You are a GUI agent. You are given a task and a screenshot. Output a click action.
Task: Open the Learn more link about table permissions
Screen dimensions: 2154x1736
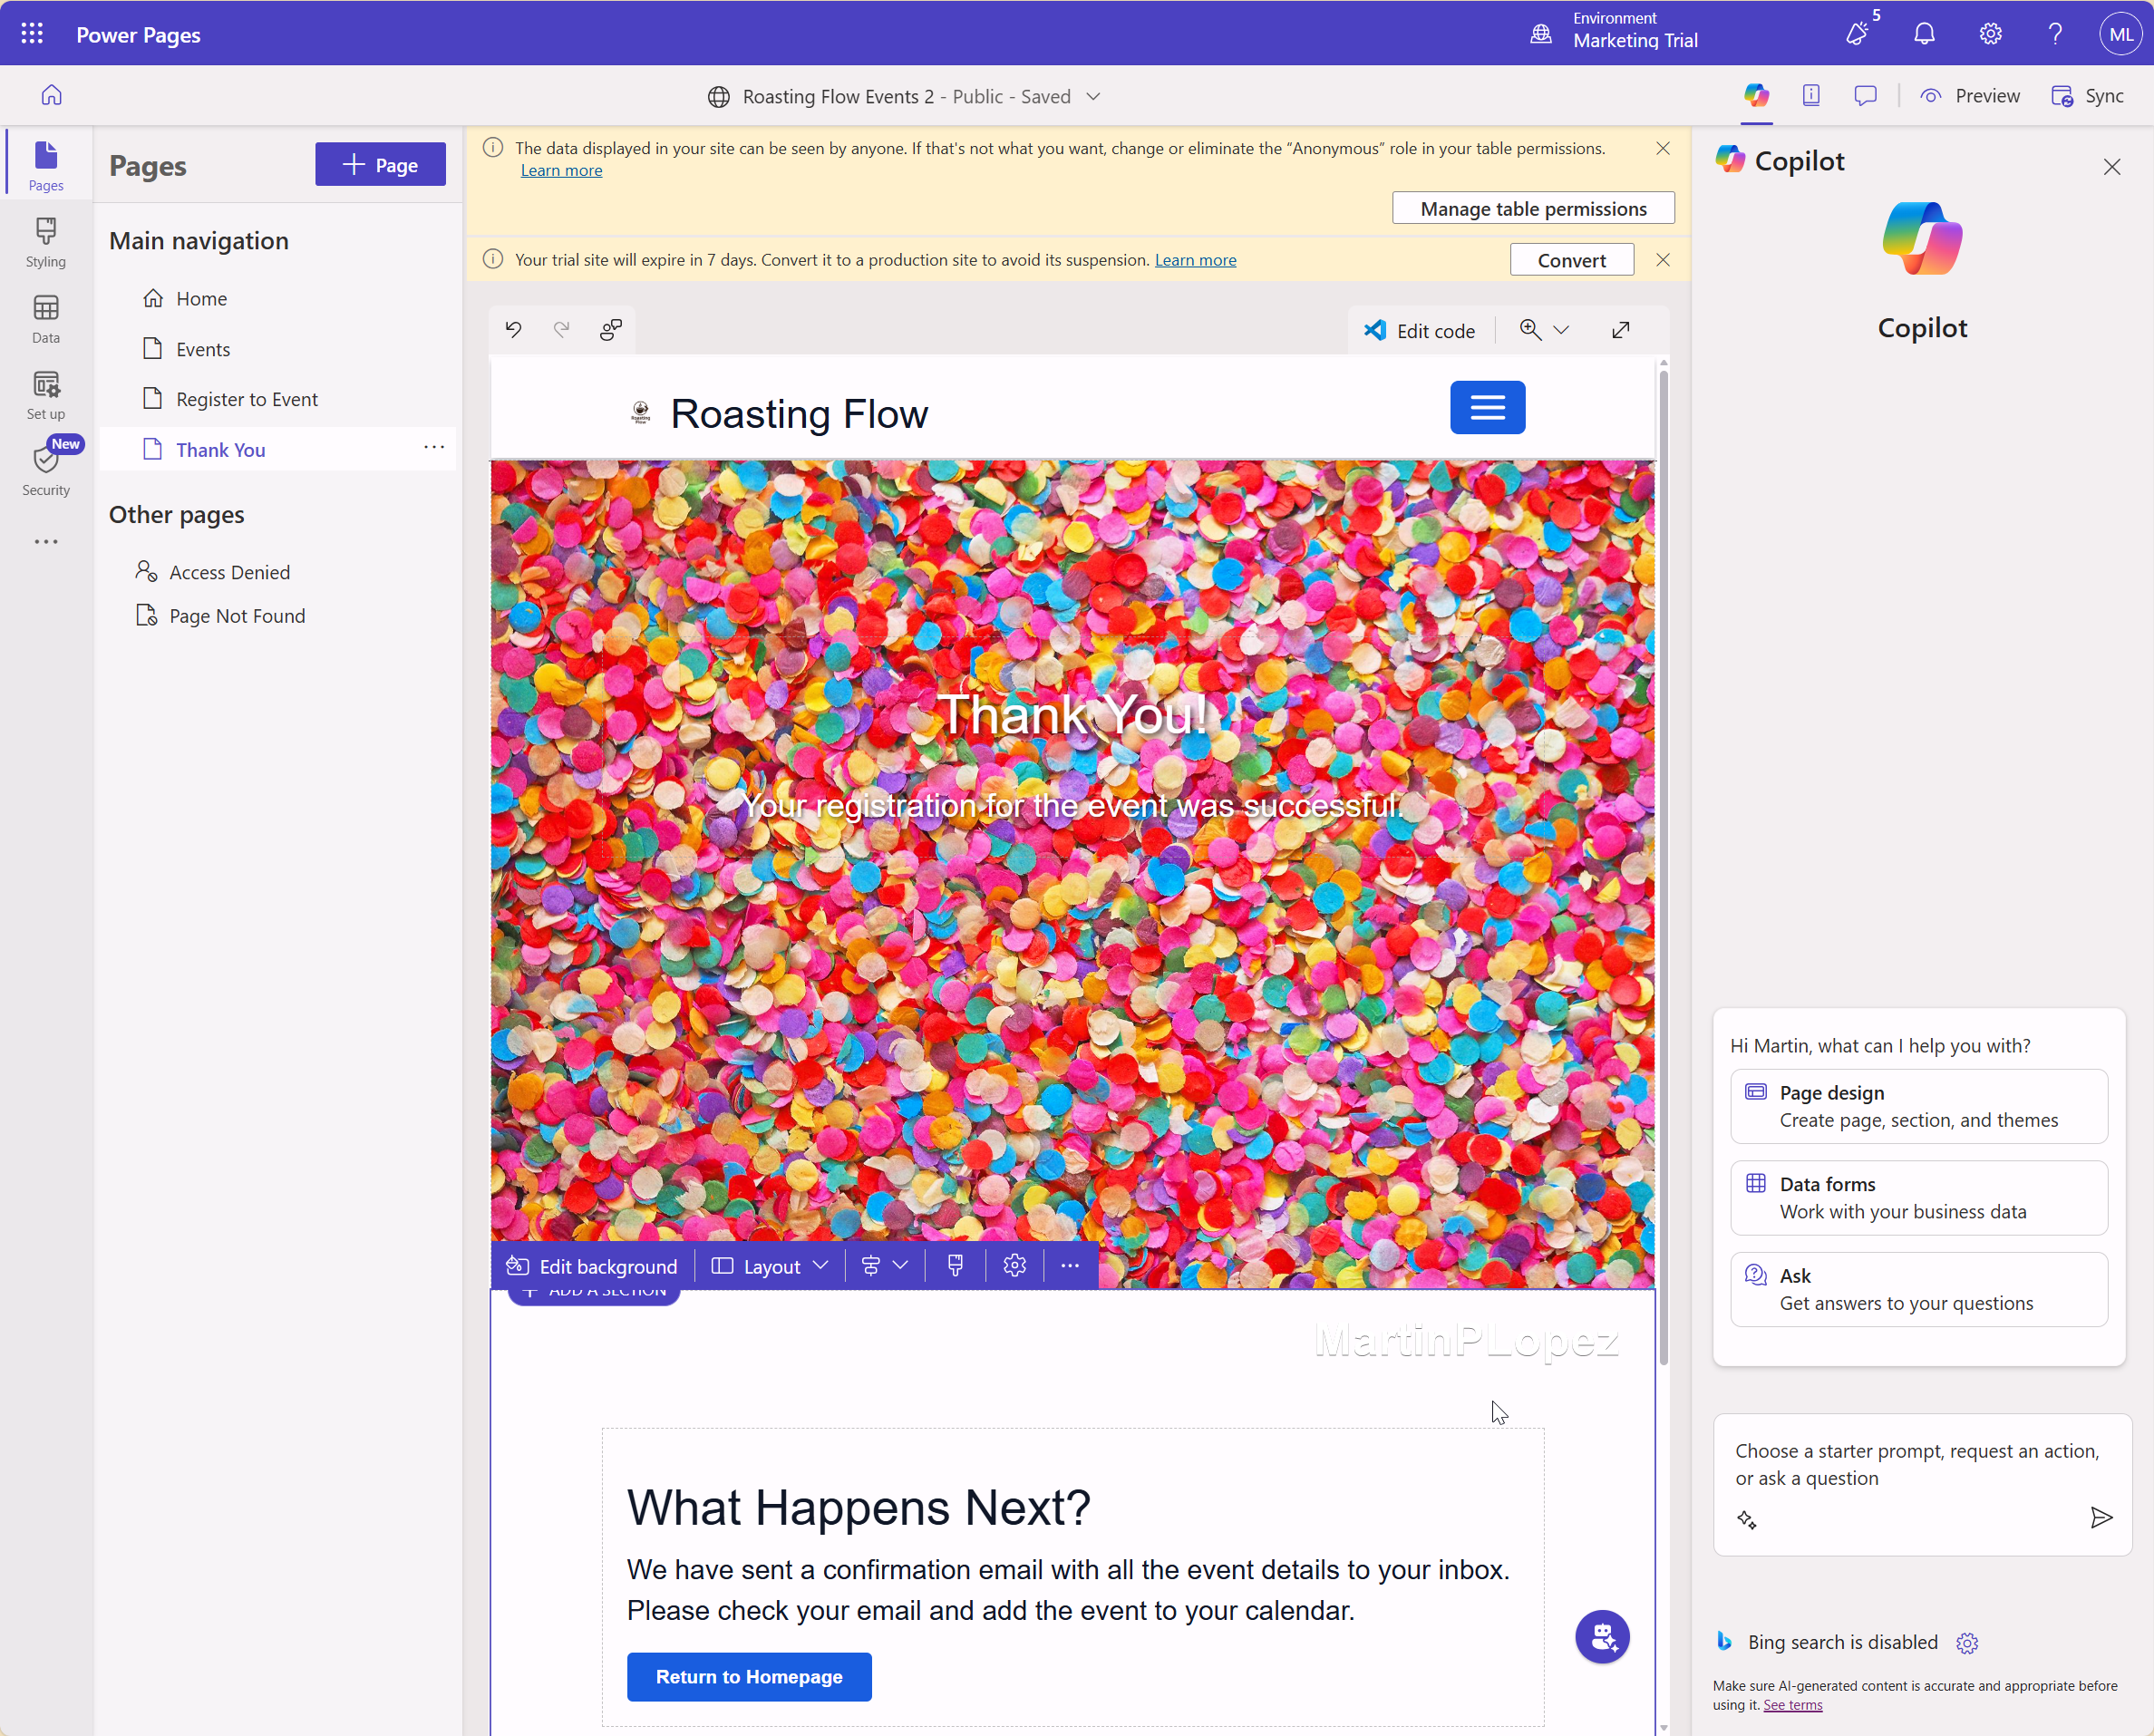[561, 170]
